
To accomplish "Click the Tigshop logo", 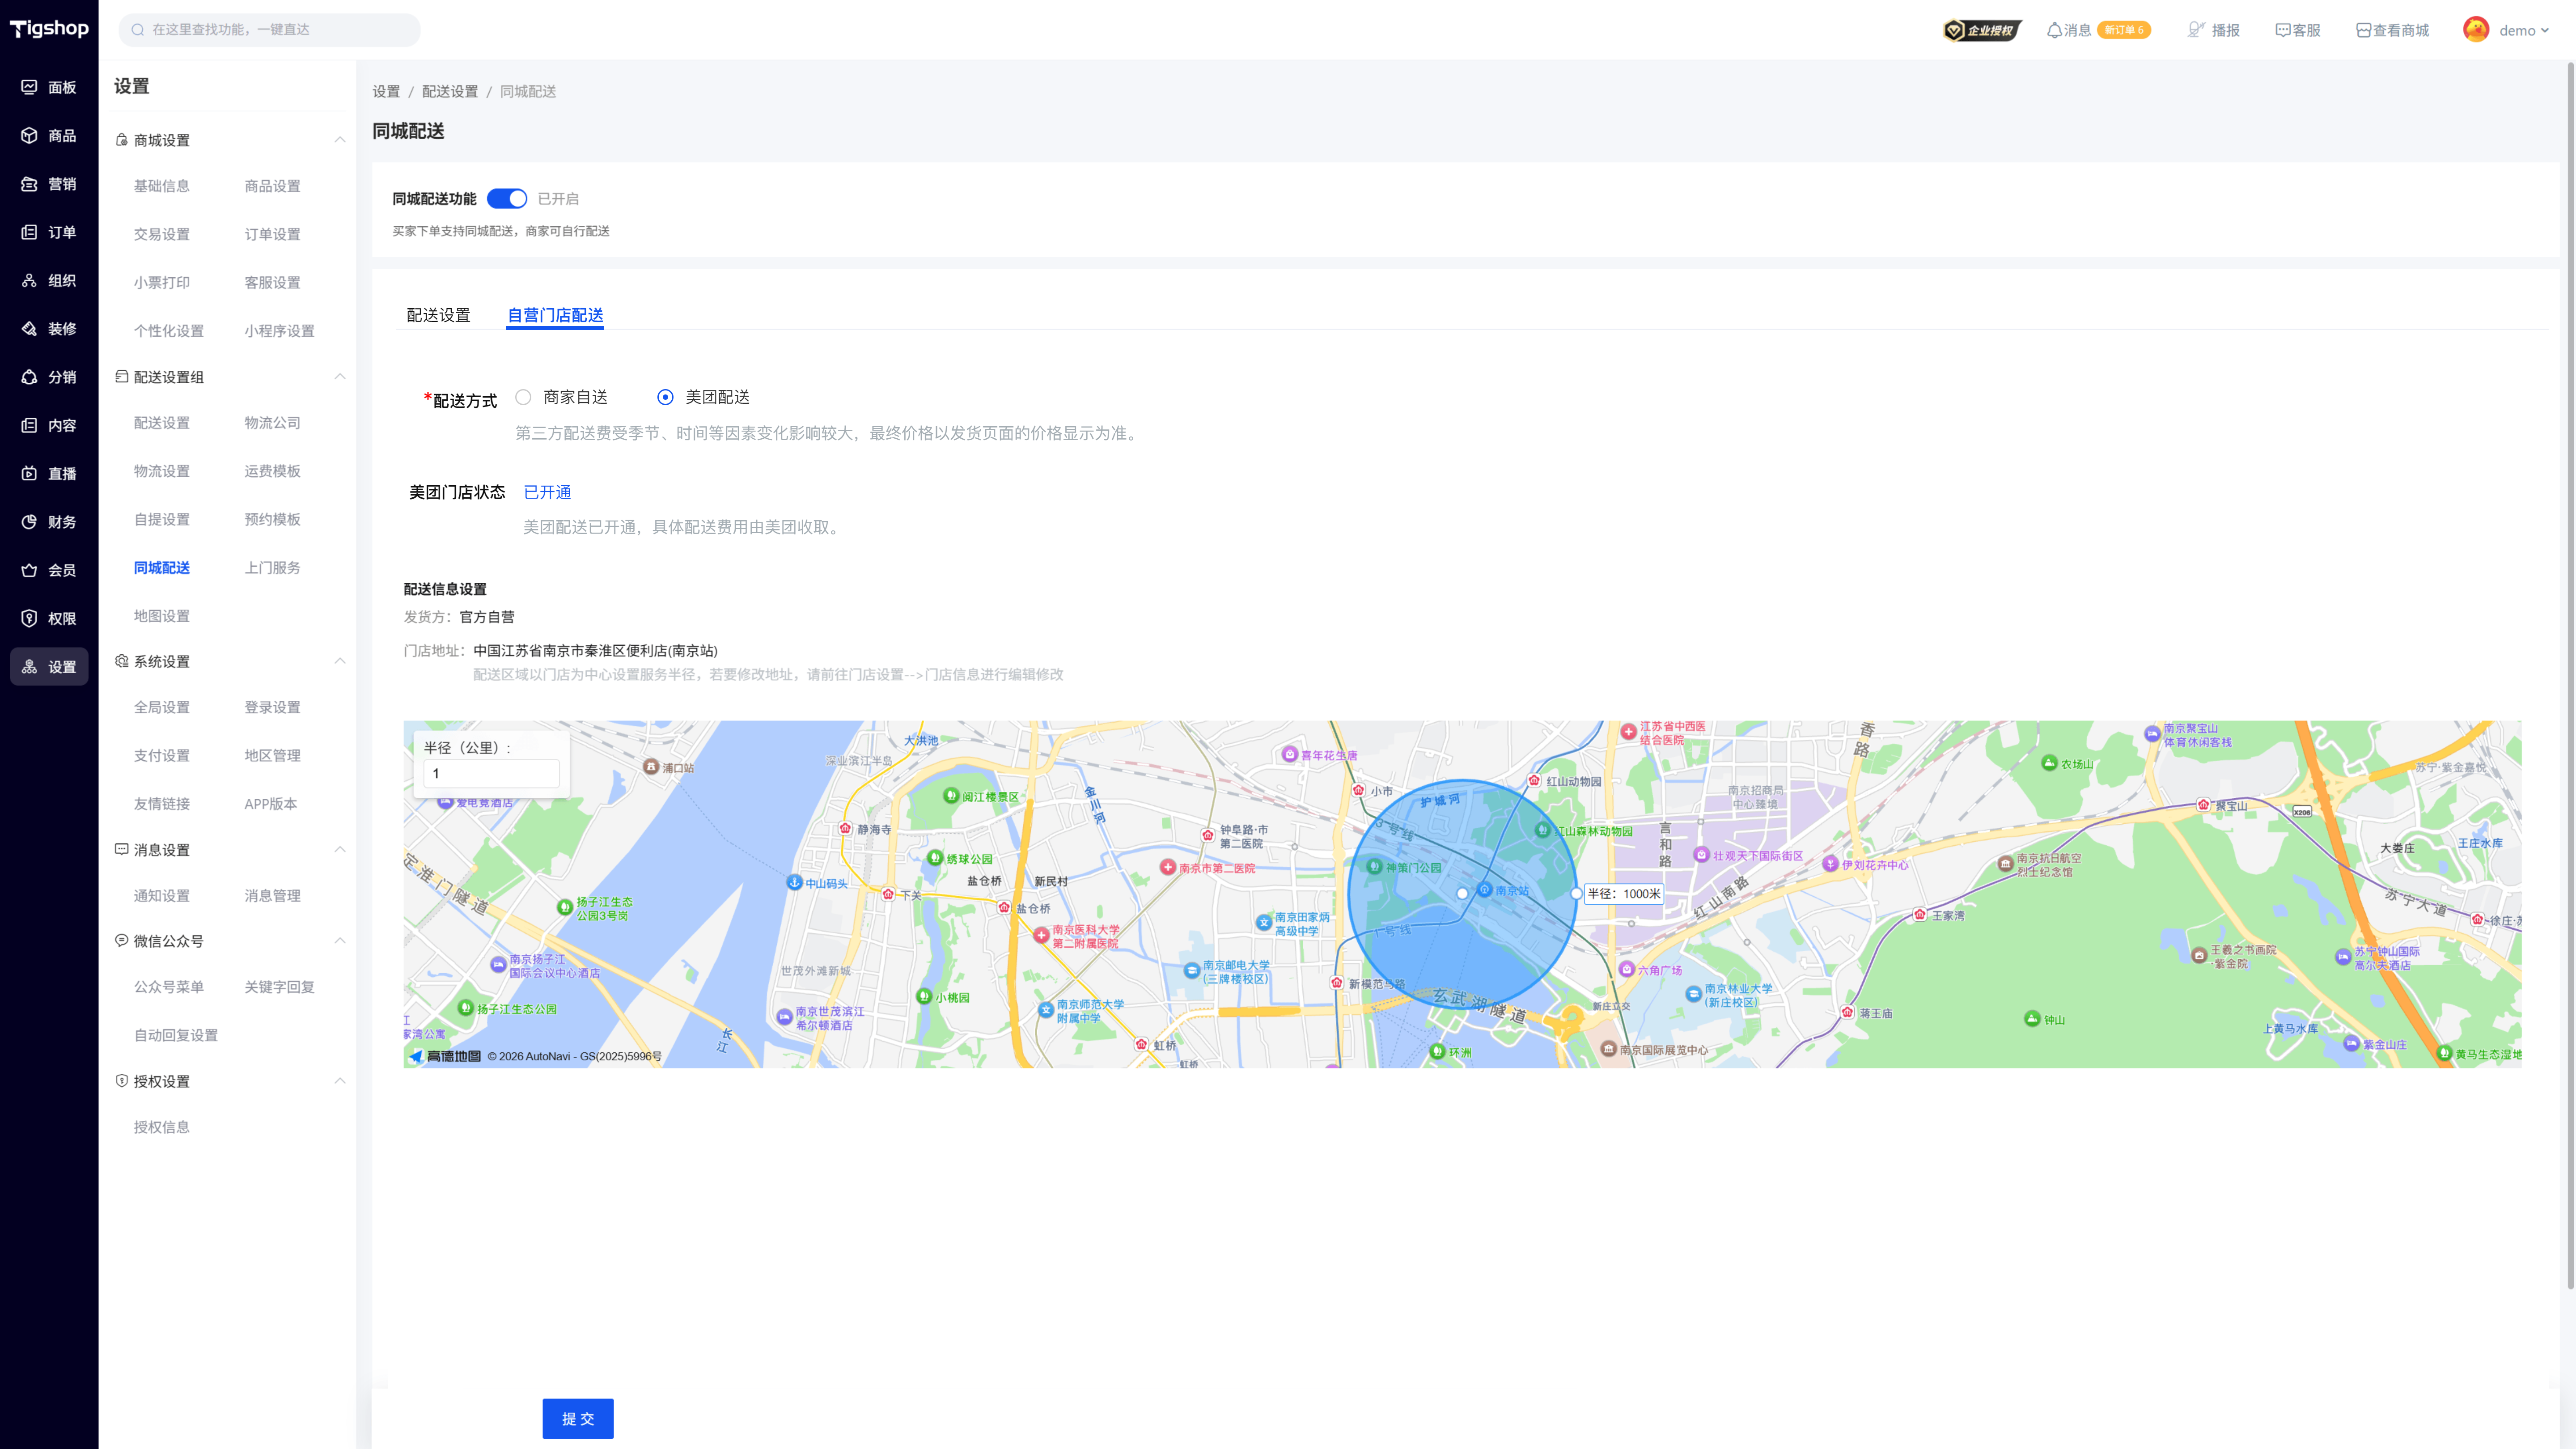I will pyautogui.click(x=49, y=29).
